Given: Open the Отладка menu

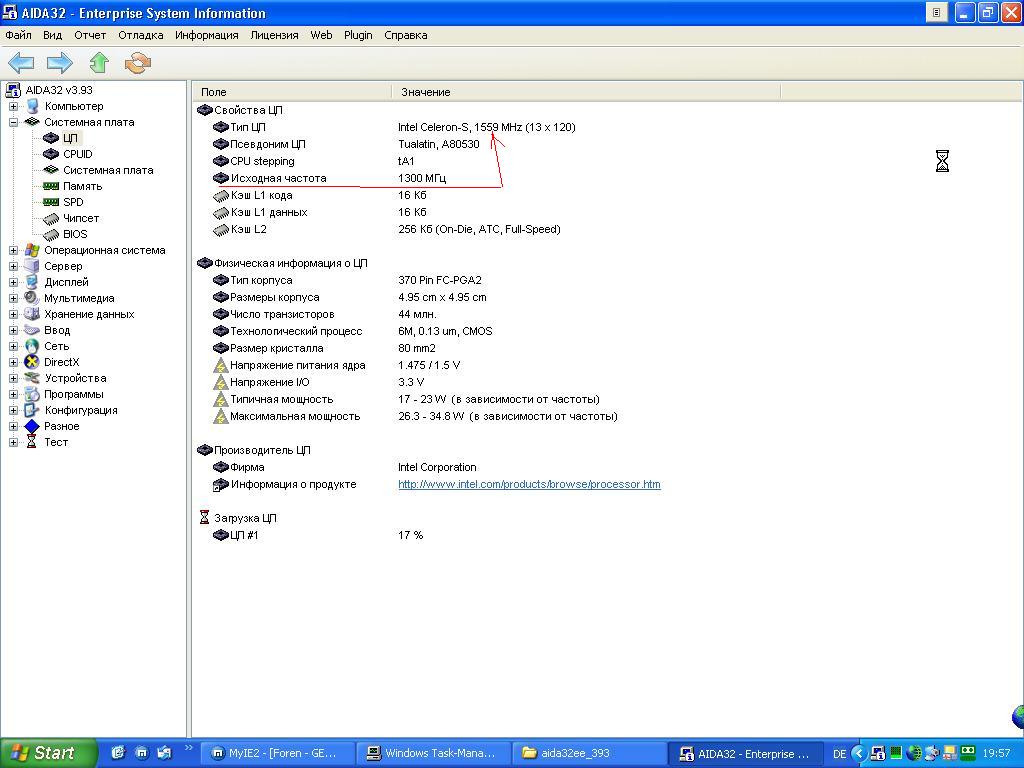Looking at the screenshot, I should [x=140, y=35].
